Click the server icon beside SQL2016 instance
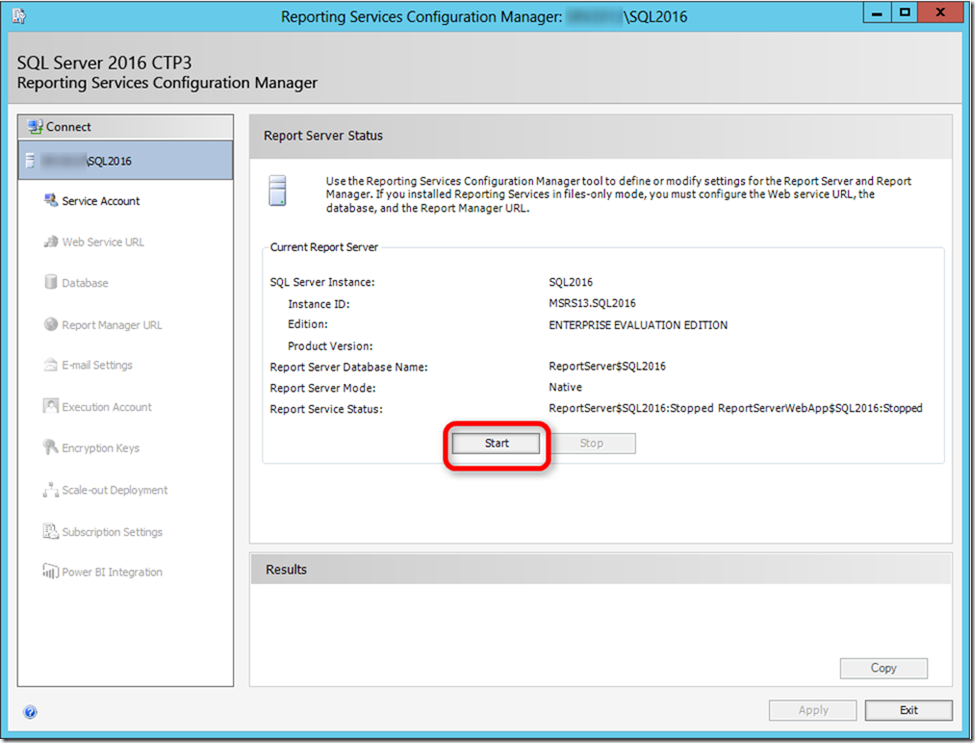Viewport: 975px width, 743px height. pyautogui.click(x=29, y=161)
